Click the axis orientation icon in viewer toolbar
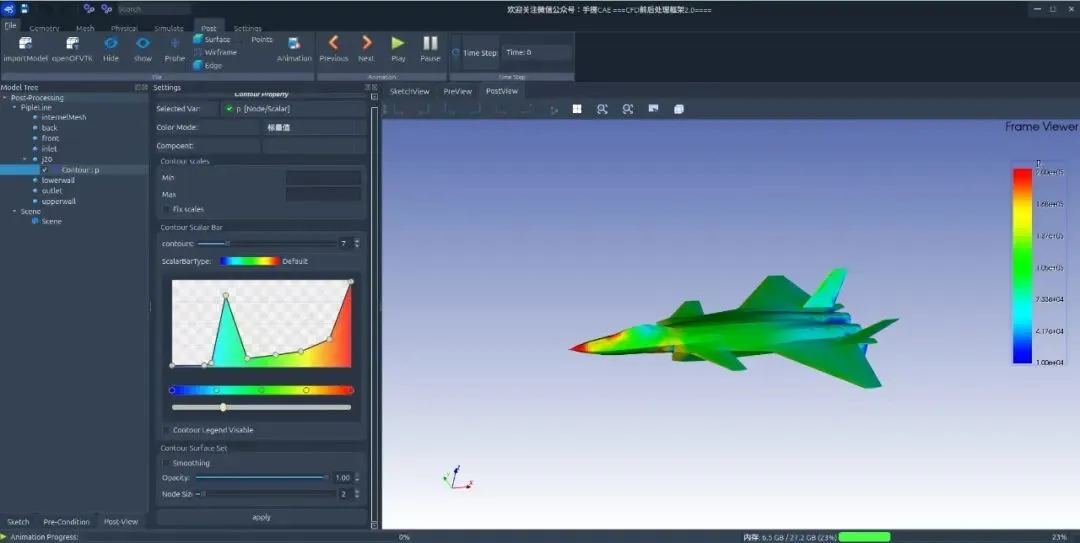The width and height of the screenshot is (1080, 543). tap(553, 110)
